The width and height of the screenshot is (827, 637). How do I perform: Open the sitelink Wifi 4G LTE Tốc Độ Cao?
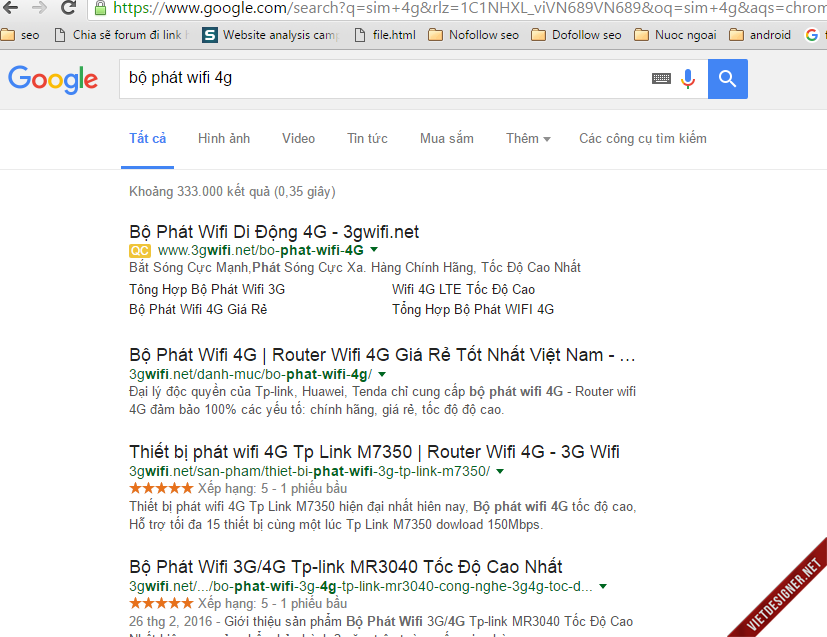(464, 289)
